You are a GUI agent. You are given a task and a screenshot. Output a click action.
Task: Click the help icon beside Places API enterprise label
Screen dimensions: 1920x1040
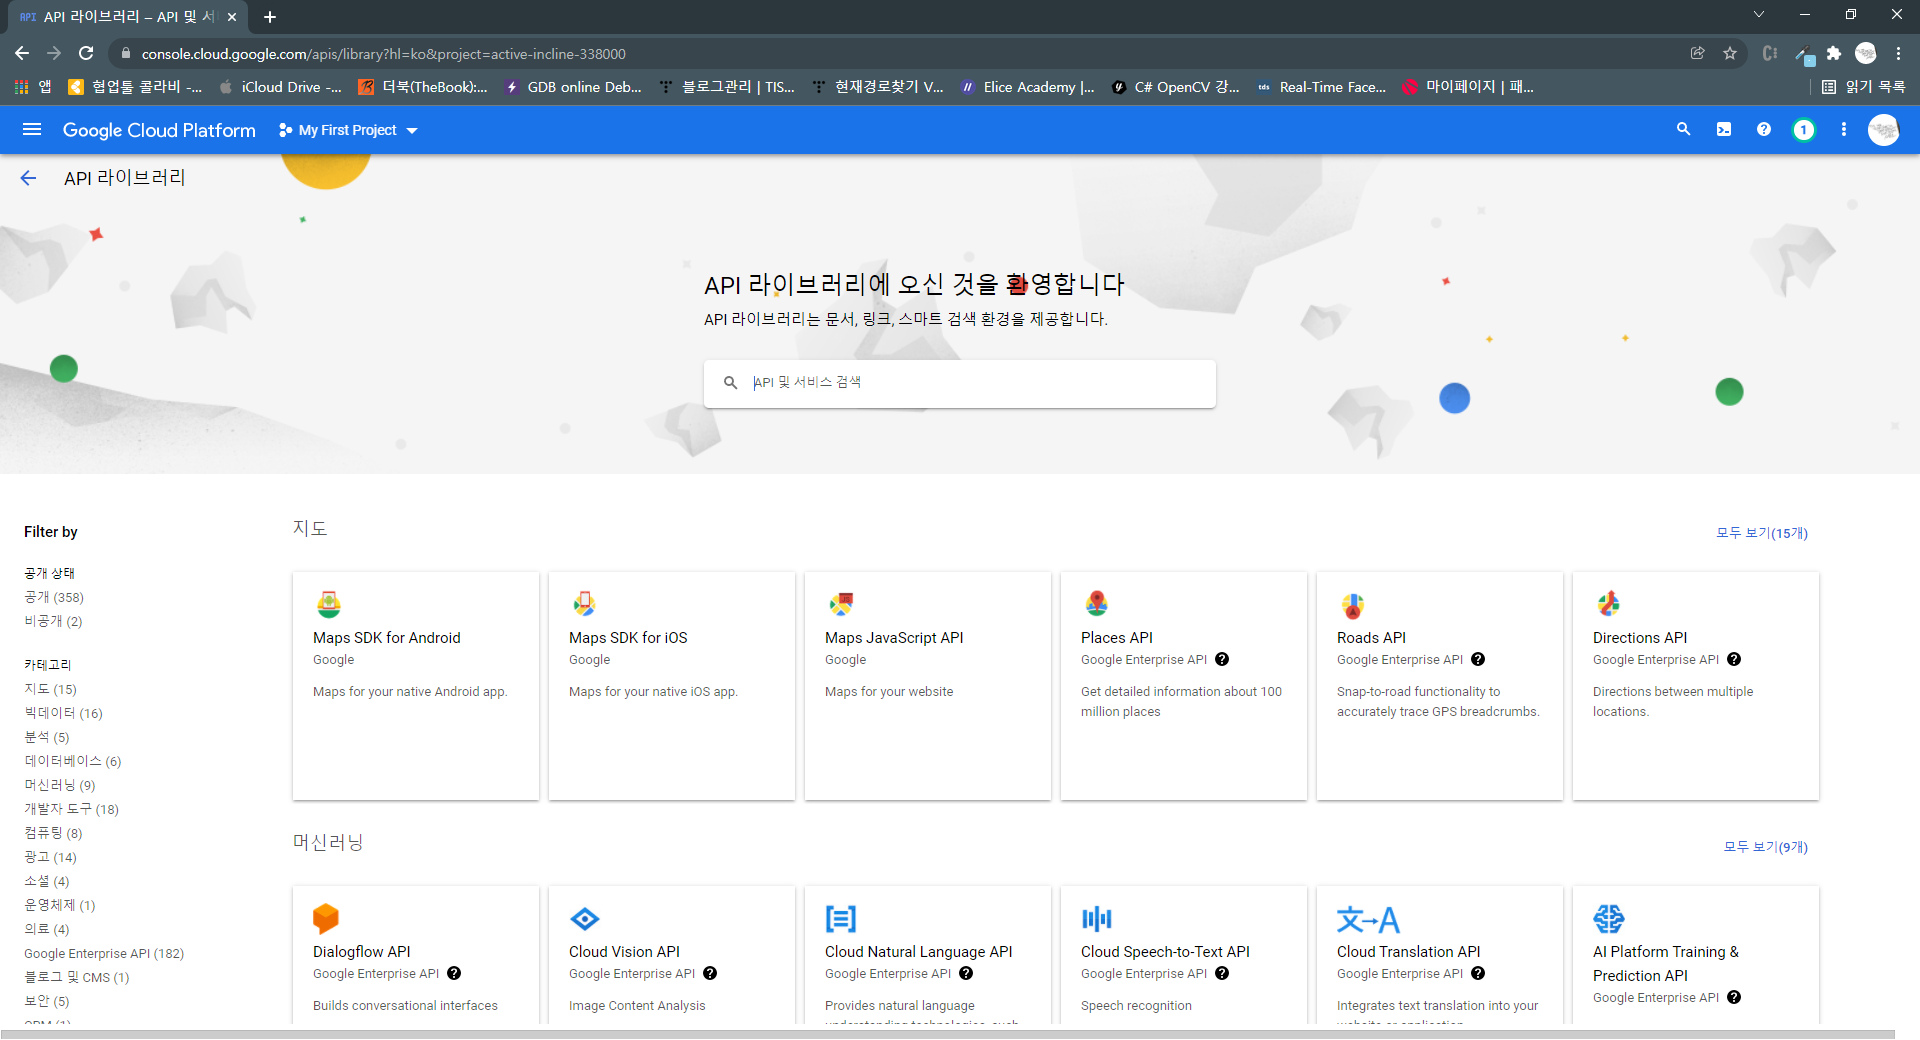point(1222,659)
